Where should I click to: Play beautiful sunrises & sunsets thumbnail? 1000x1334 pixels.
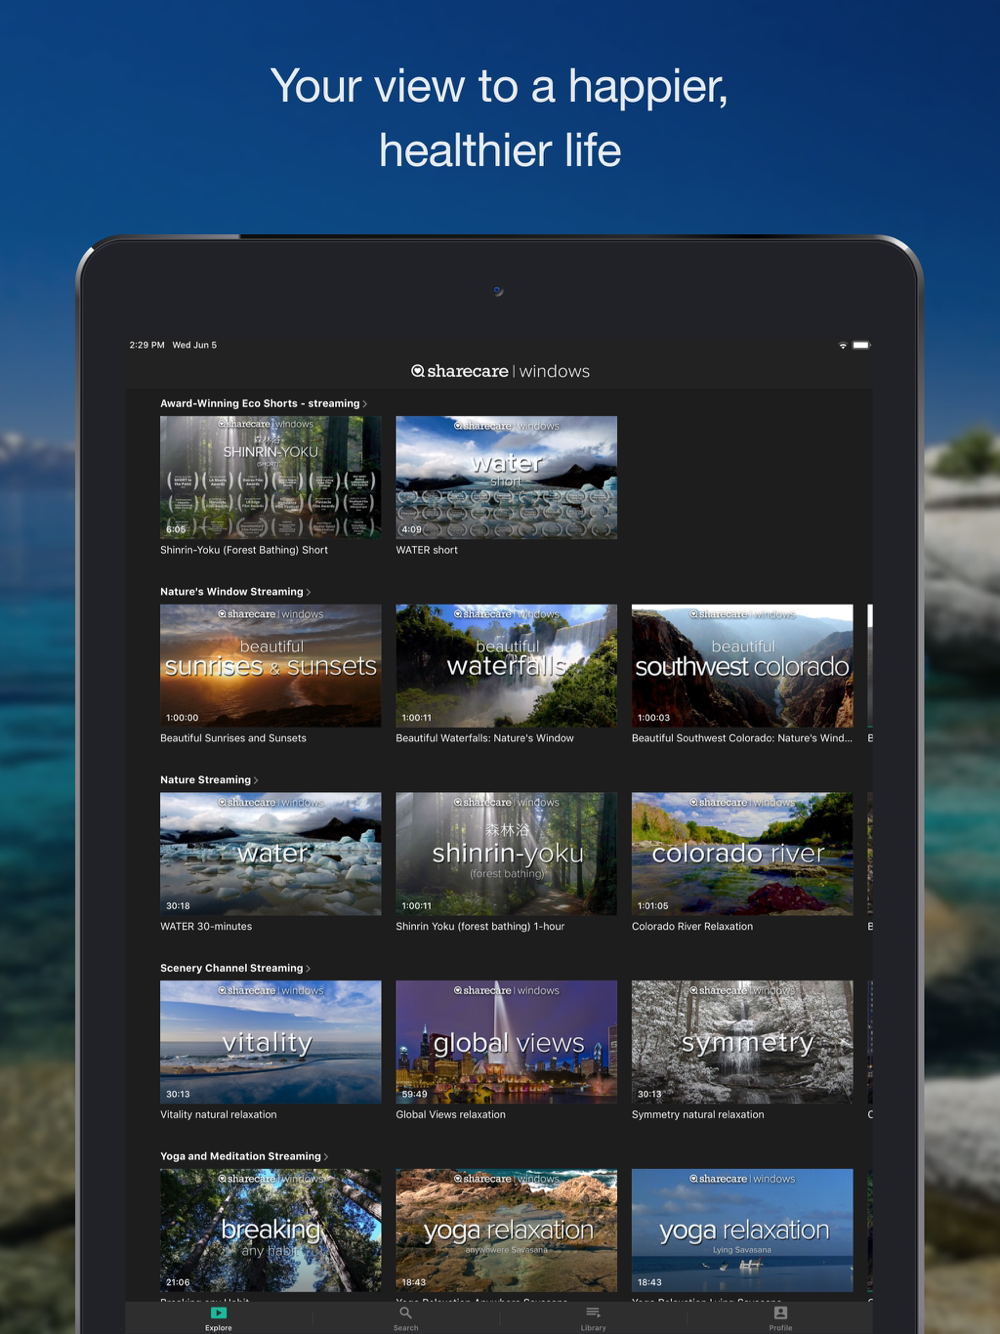[x=271, y=665]
